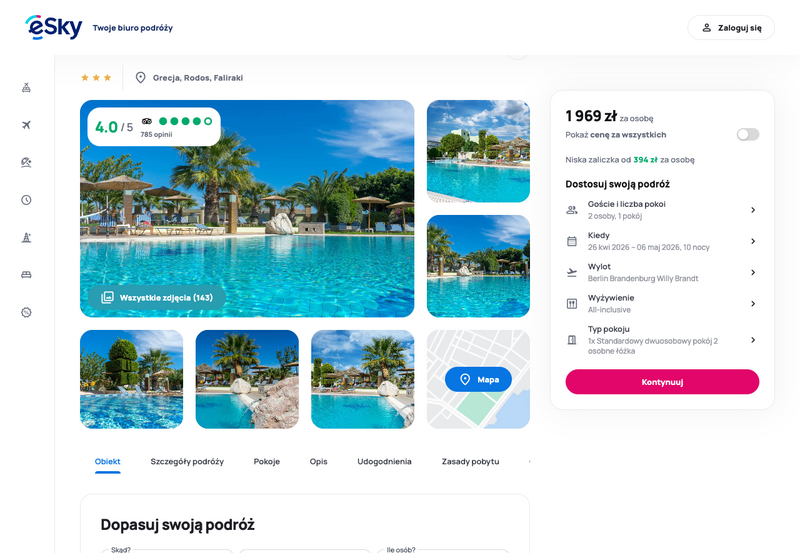Expand the Wylot departure airport option
Screen dimensions: 800x553
coord(662,272)
